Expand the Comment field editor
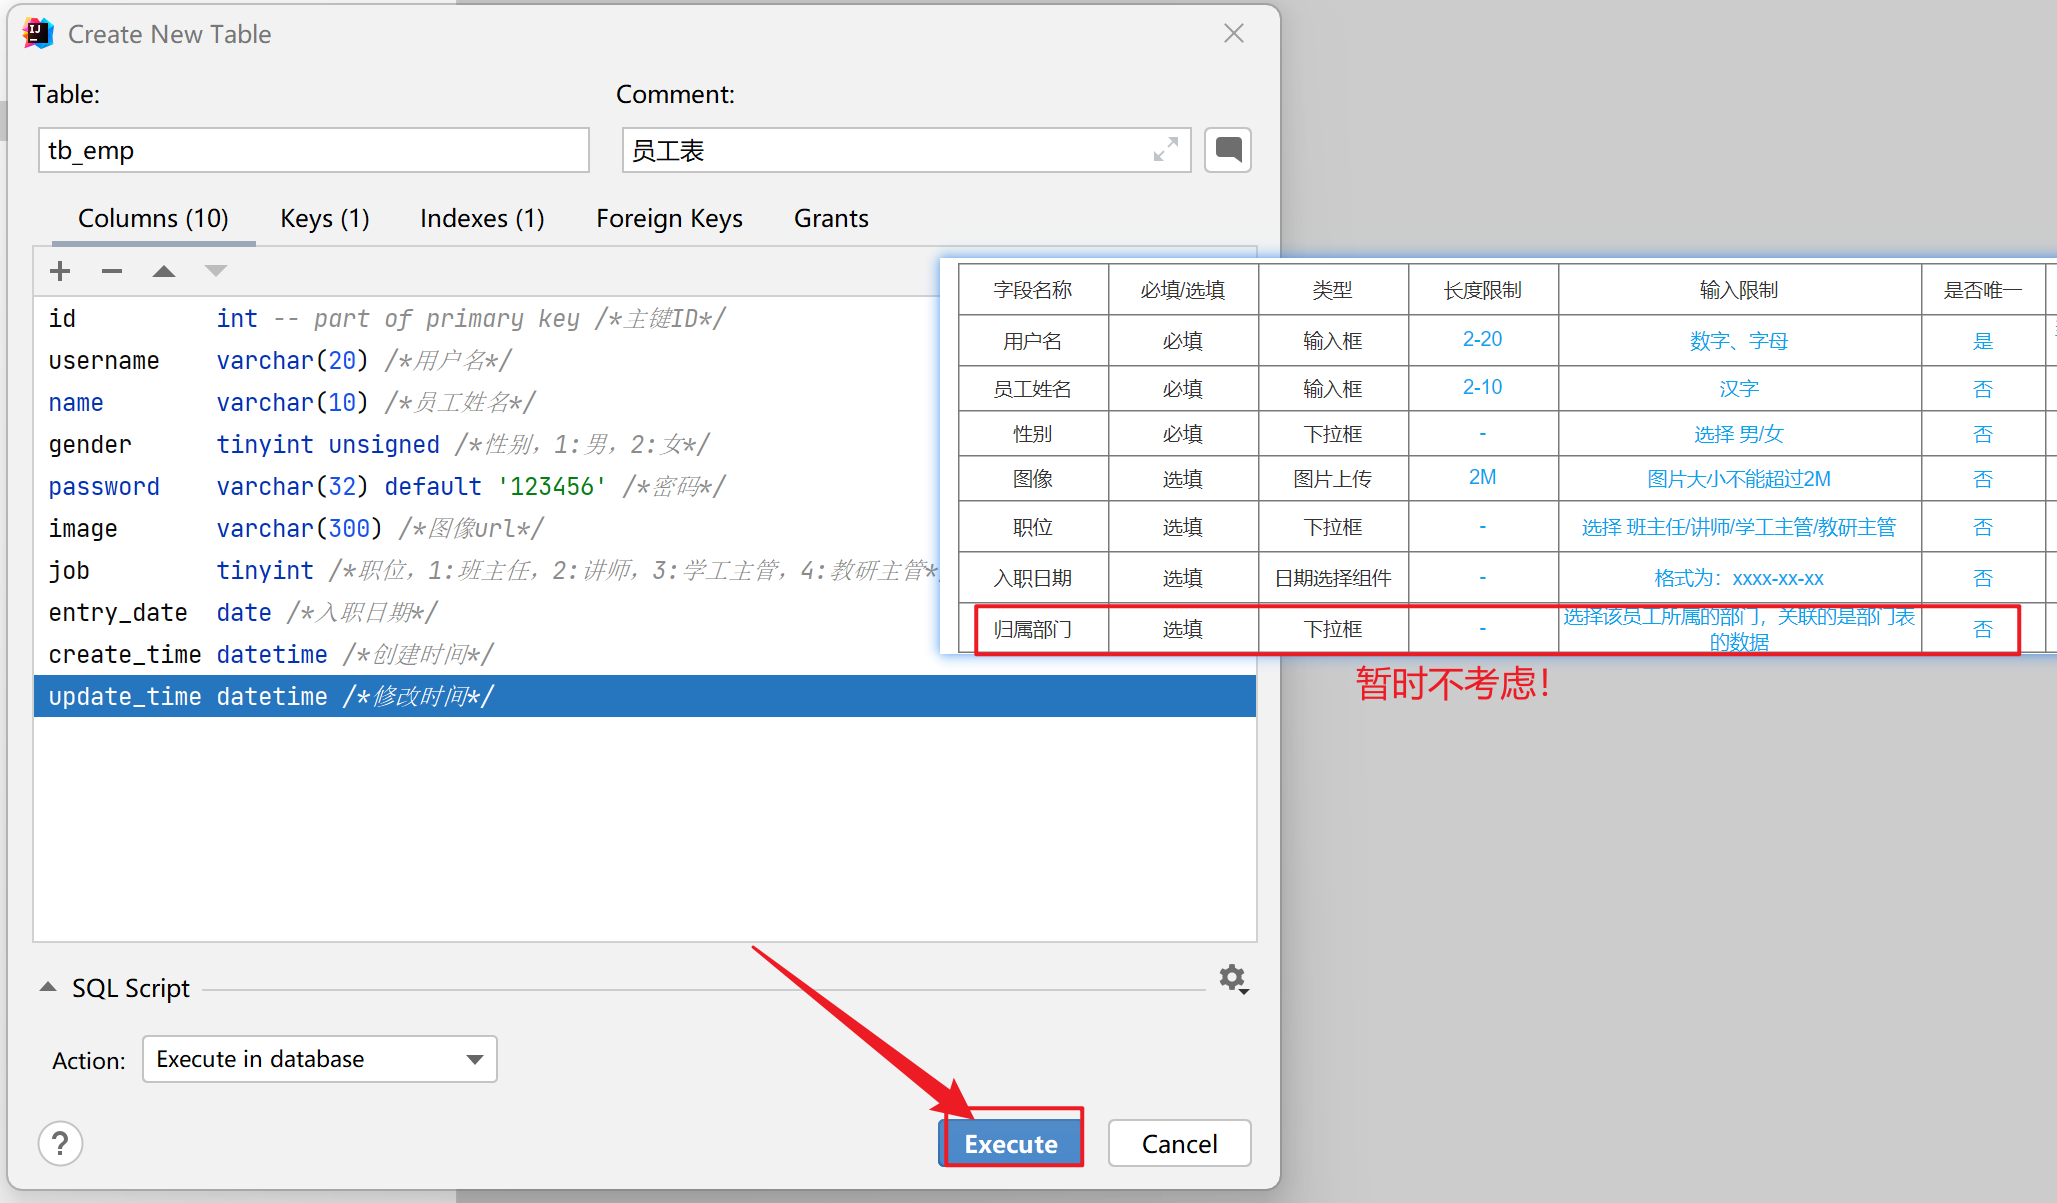The height and width of the screenshot is (1203, 2057). [x=1165, y=150]
